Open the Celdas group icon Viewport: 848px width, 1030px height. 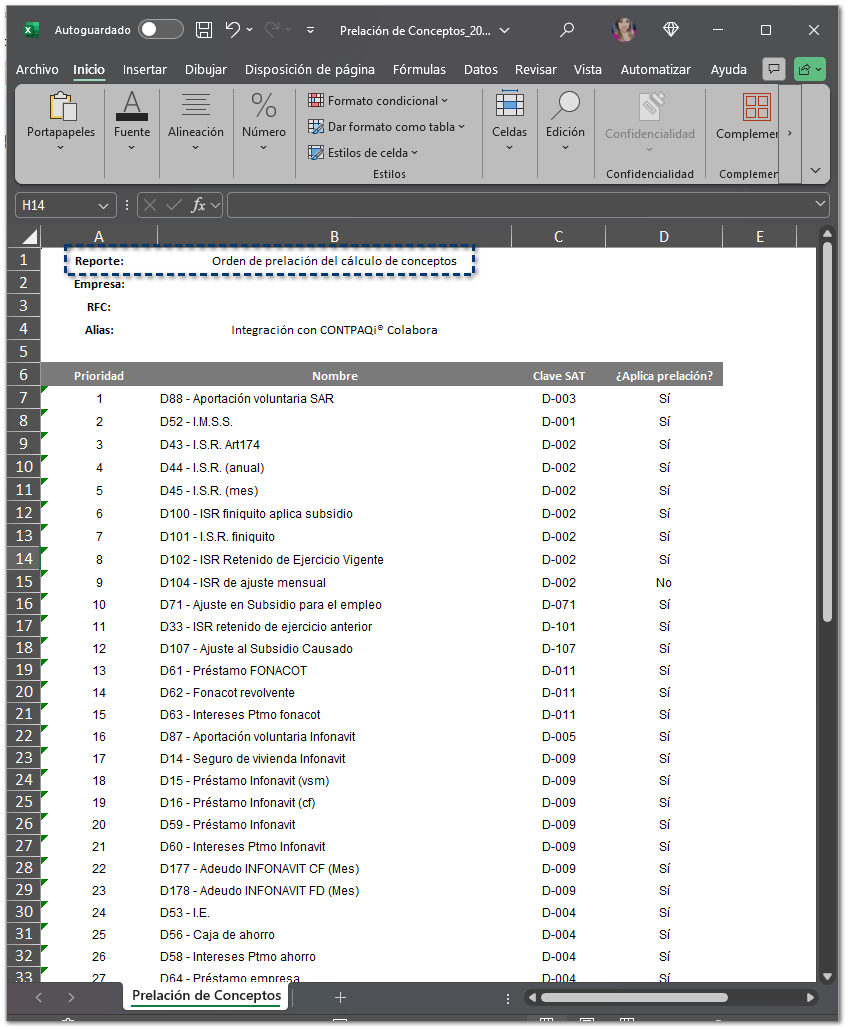point(509,106)
